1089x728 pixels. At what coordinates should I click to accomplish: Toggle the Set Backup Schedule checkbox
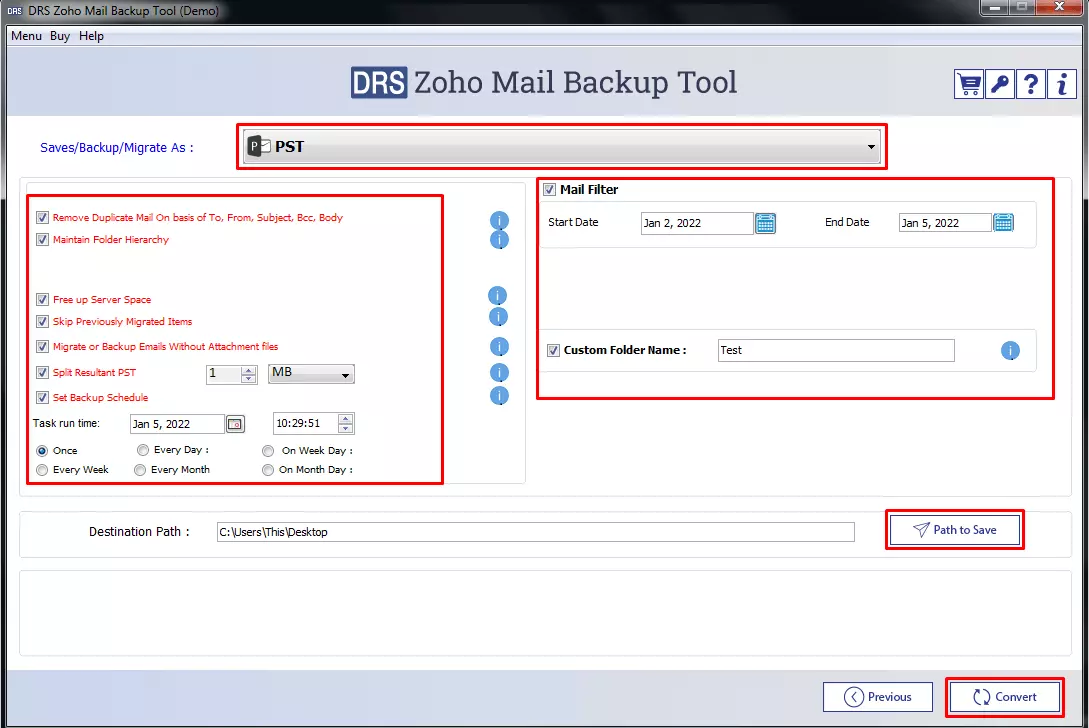point(42,397)
